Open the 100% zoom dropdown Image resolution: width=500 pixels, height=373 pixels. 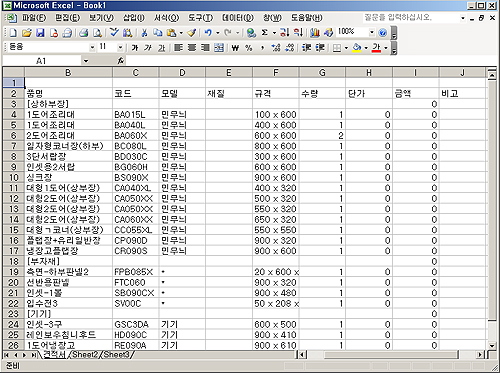tap(372, 32)
